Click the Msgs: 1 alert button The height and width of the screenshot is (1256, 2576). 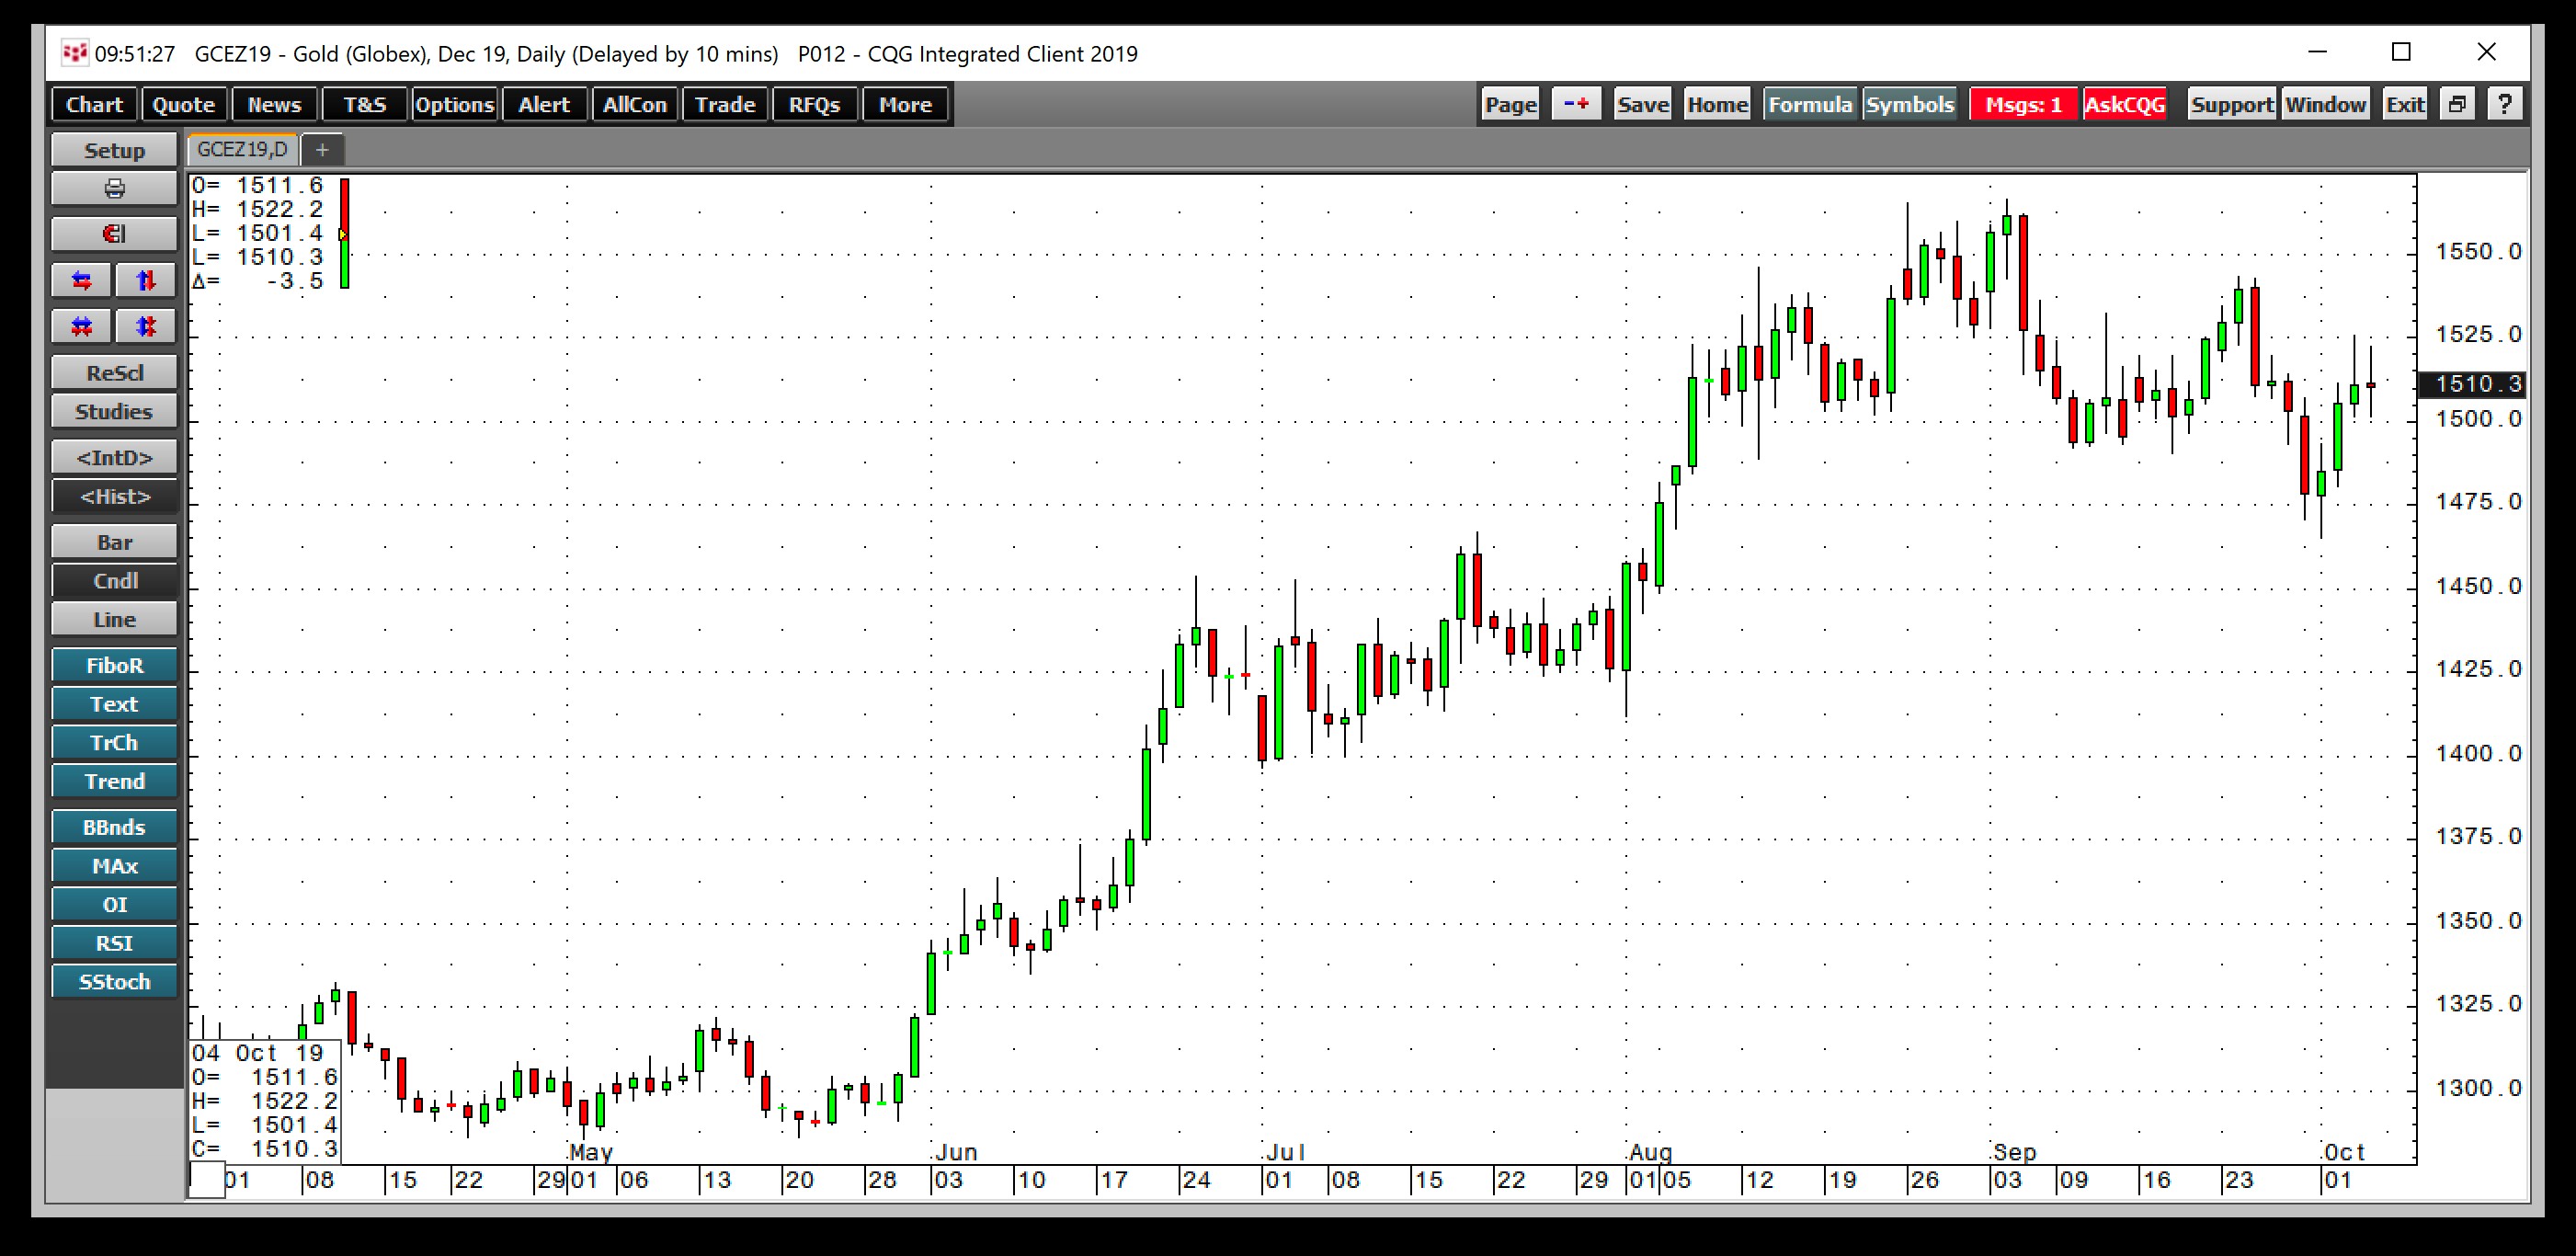tap(2022, 104)
